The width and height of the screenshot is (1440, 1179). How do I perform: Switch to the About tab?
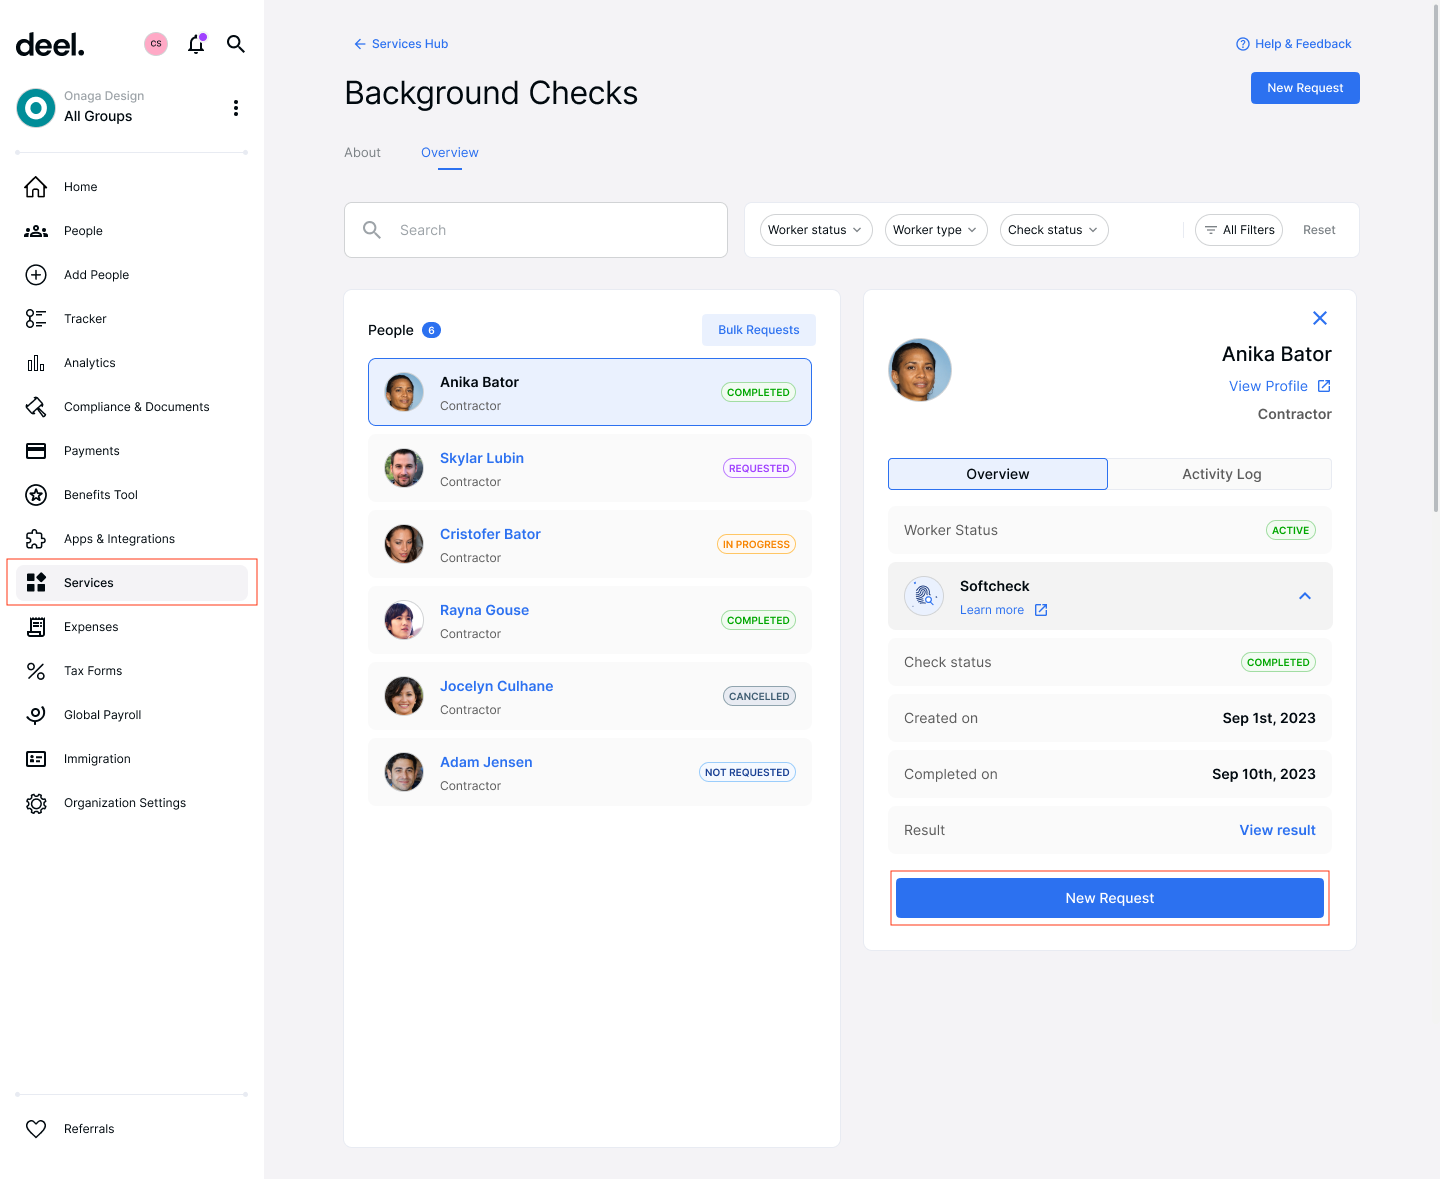(x=362, y=153)
